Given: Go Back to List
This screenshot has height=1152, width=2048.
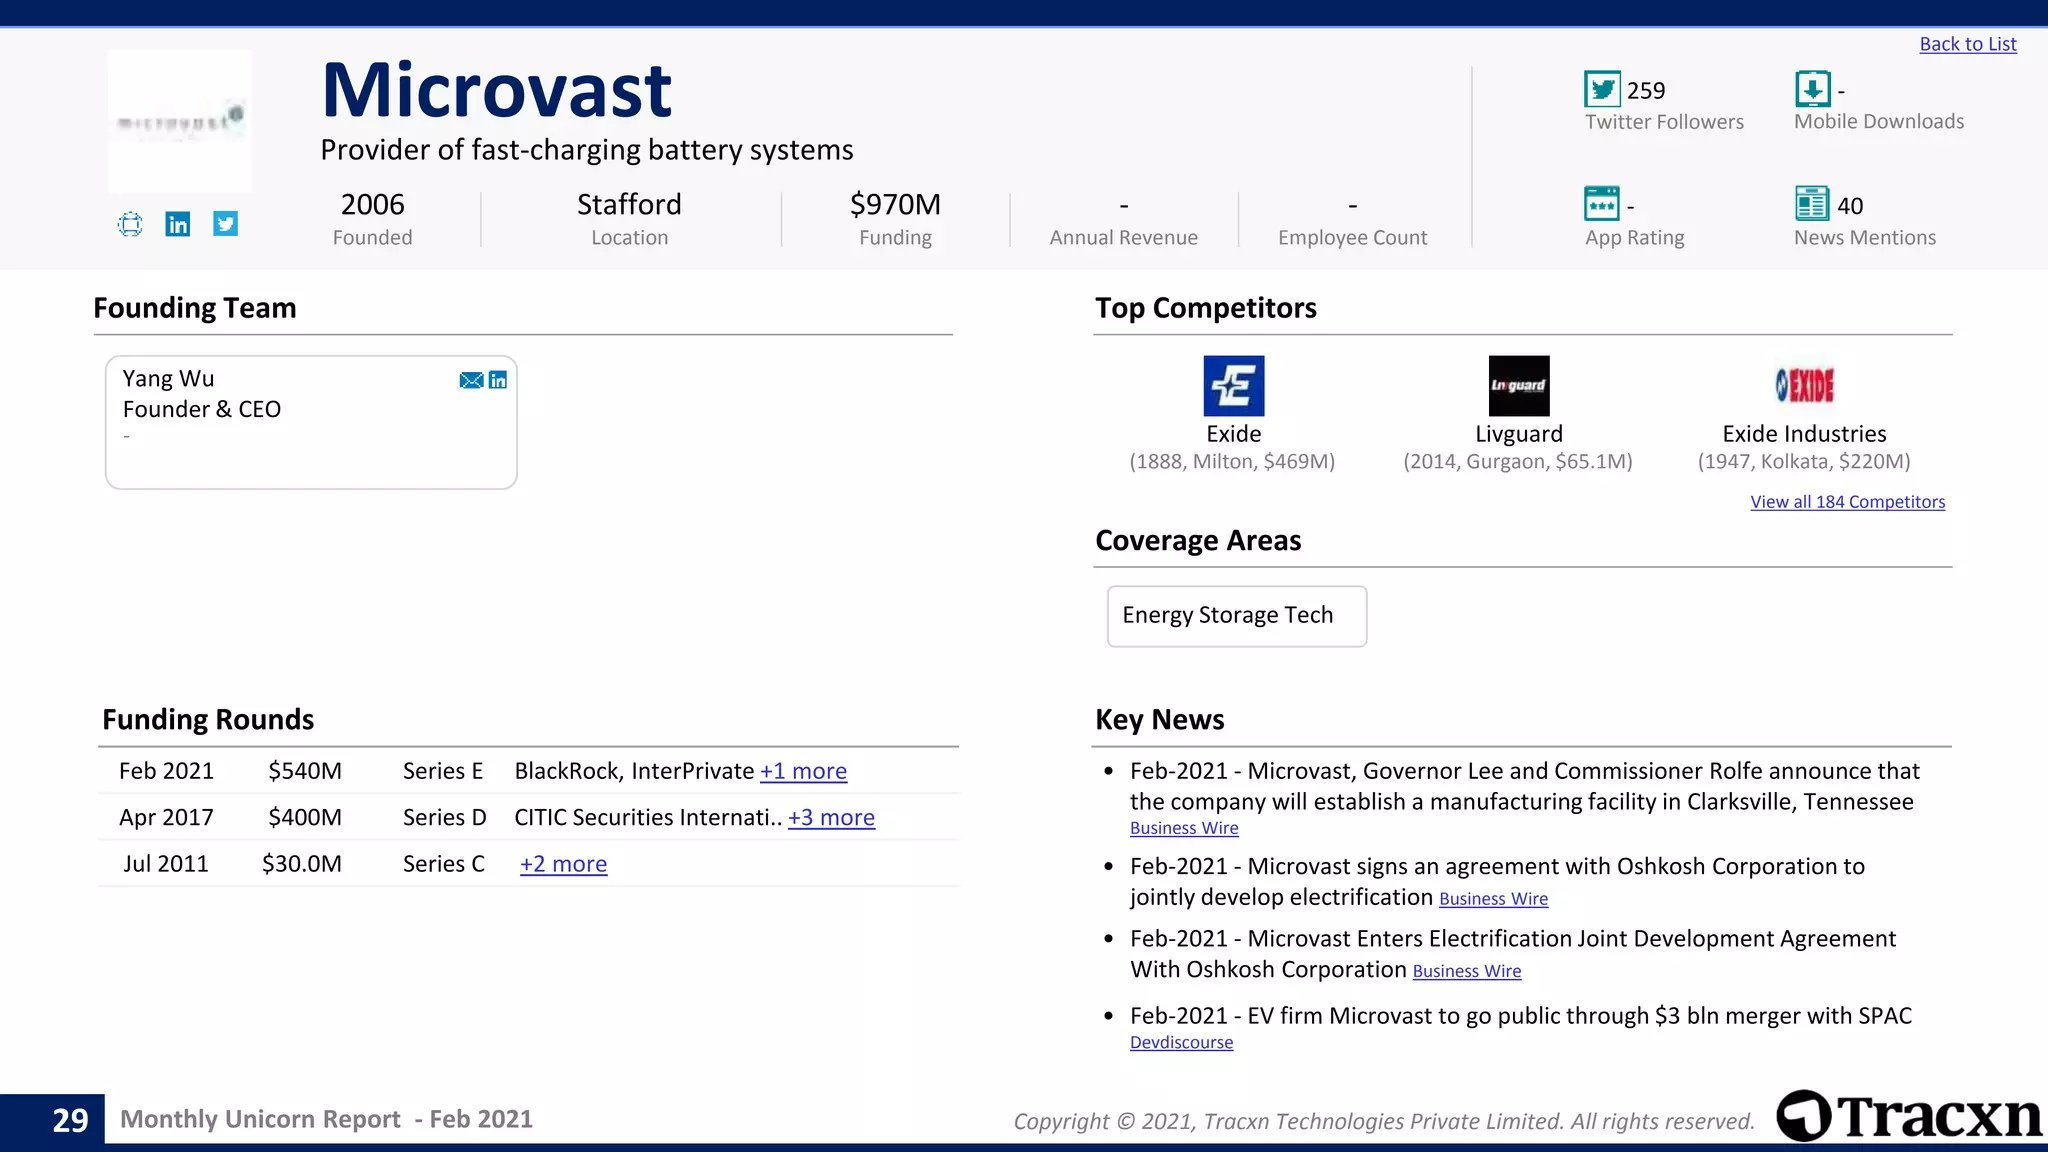Looking at the screenshot, I should point(1968,44).
